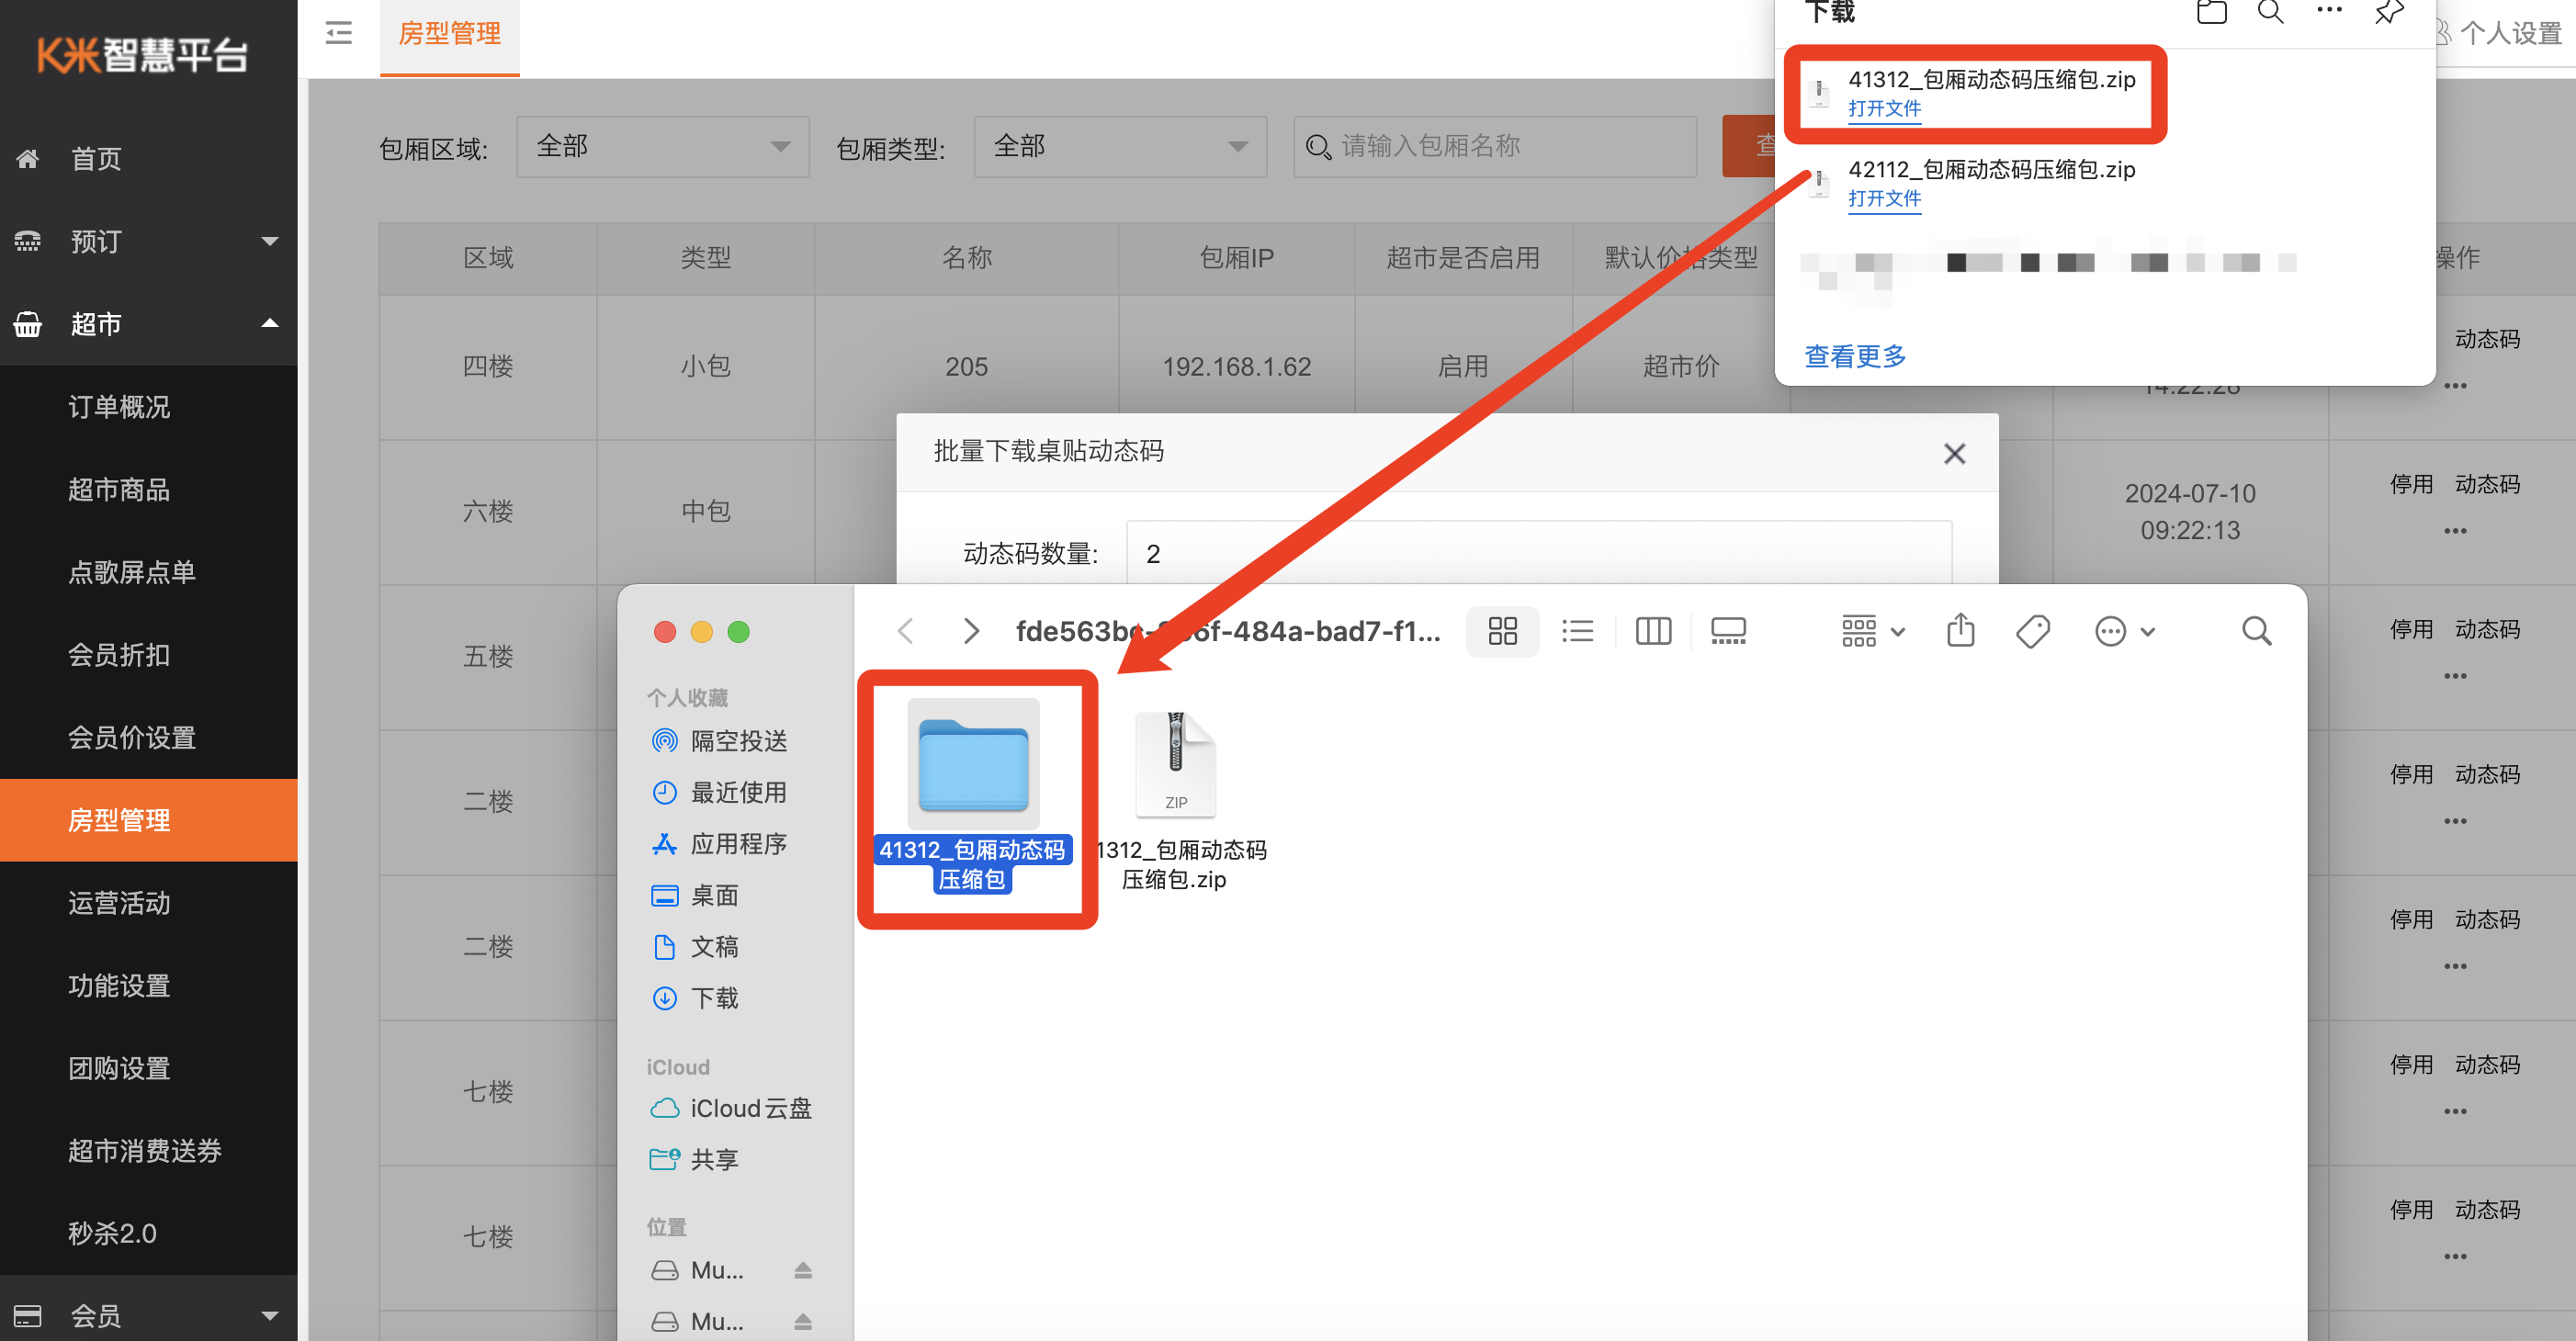Open the 包厢类型 dropdown
Image resolution: width=2576 pixels, height=1341 pixels.
(1120, 147)
